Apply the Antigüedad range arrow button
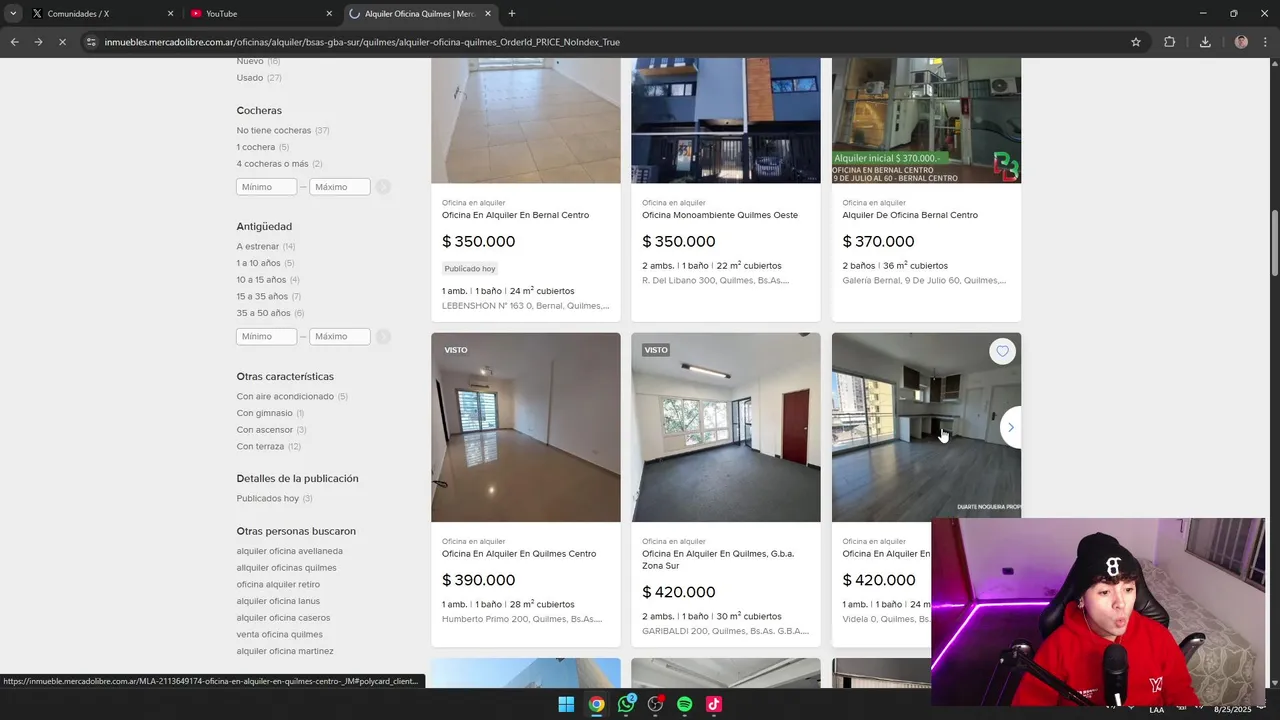Image resolution: width=1280 pixels, height=720 pixels. 383,337
